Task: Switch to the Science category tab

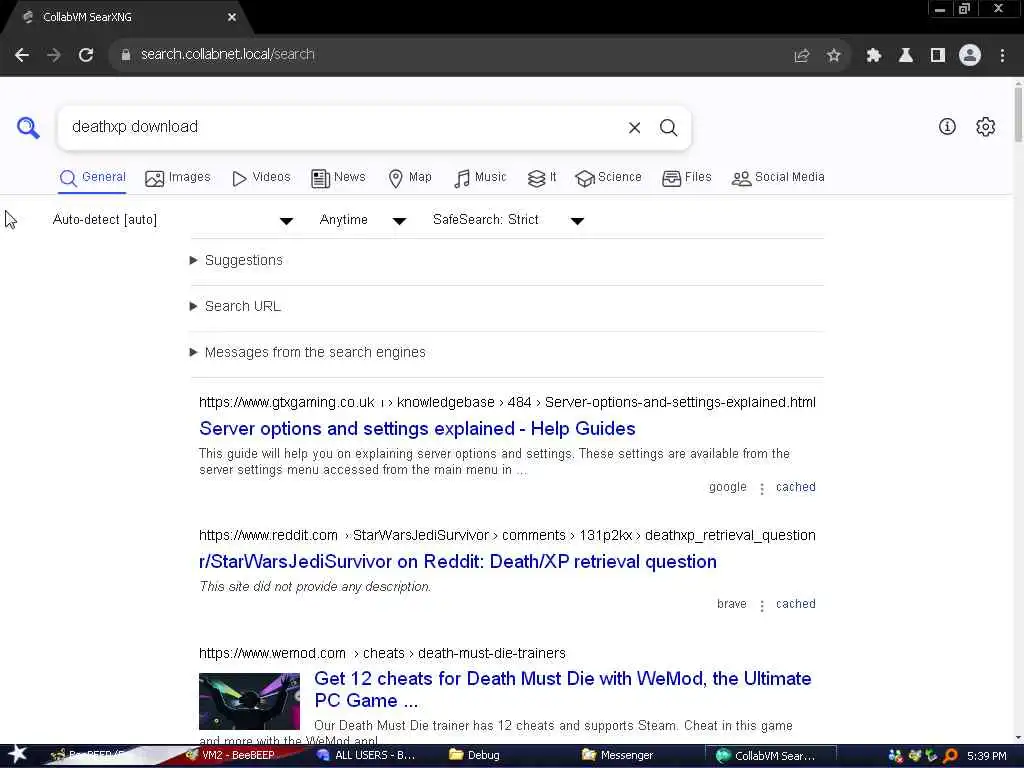Action: click(x=608, y=178)
